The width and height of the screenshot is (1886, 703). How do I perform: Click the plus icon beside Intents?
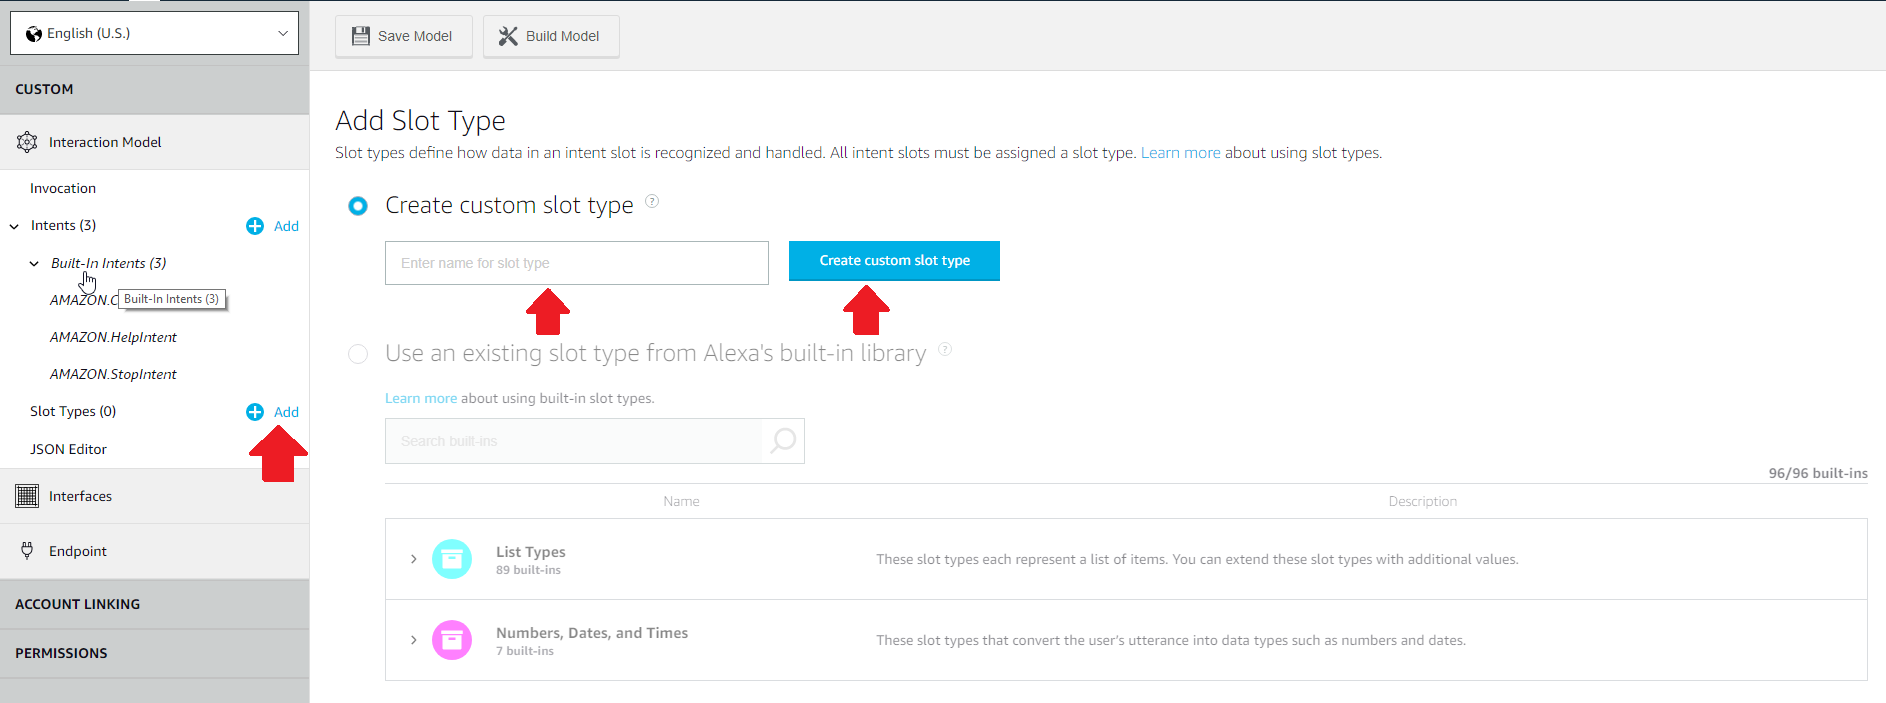click(255, 226)
